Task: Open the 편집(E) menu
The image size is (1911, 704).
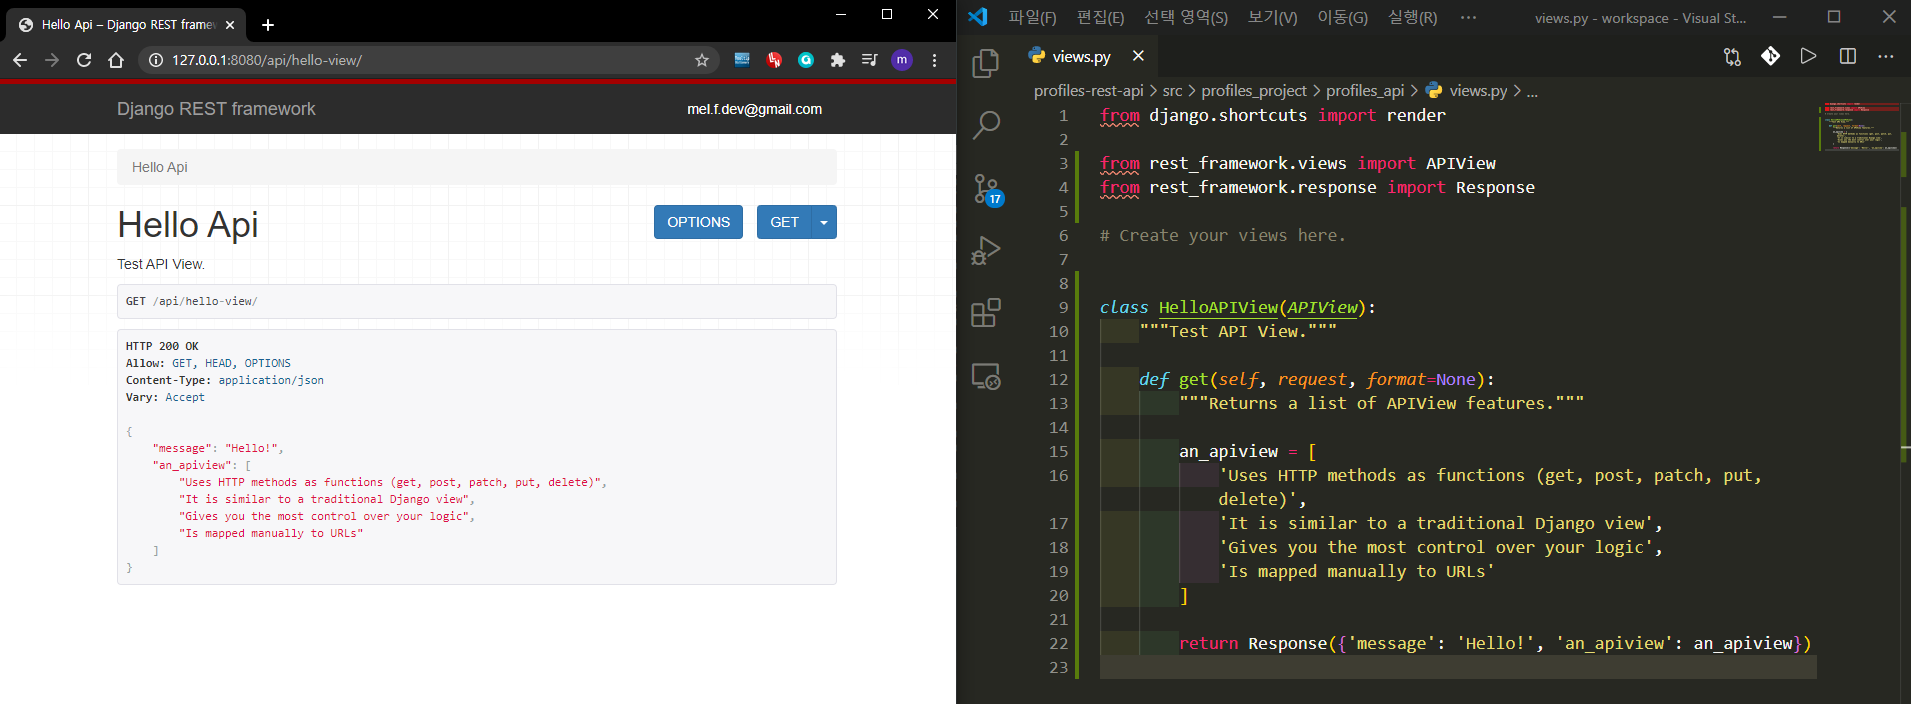Action: pos(1100,17)
